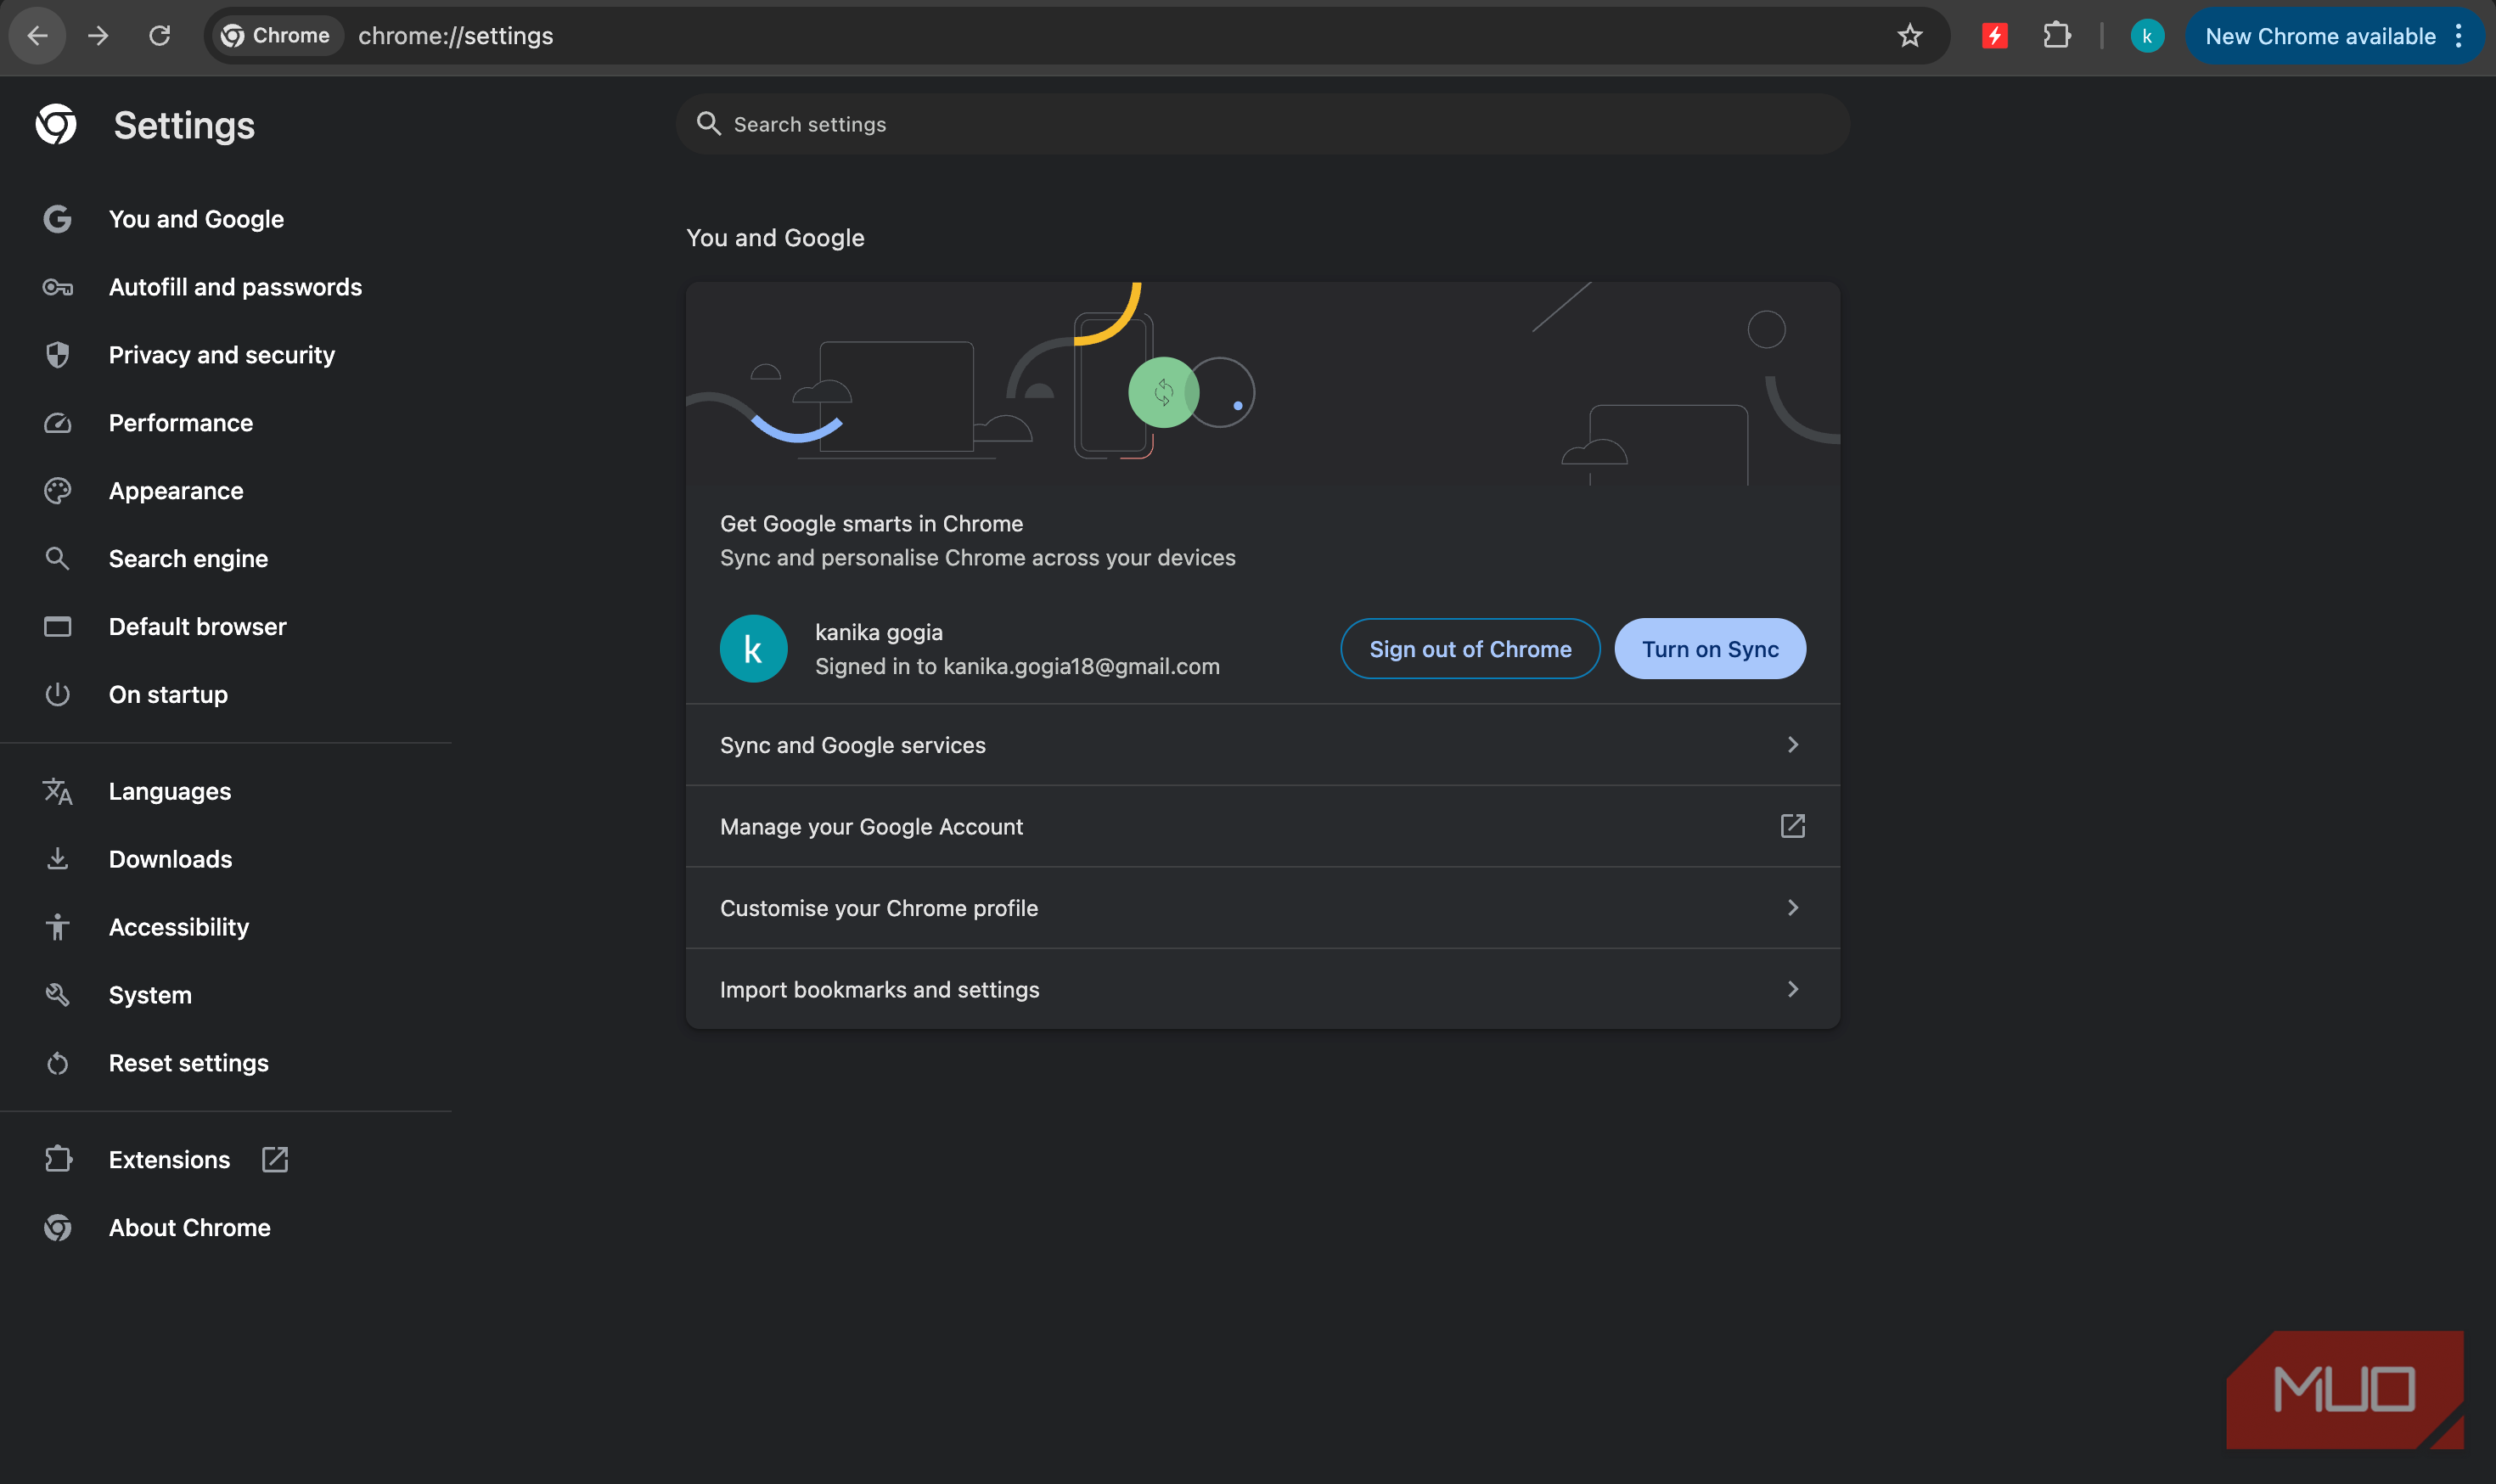Expand Sync and Google services chevron
This screenshot has height=1484, width=2496.
pyautogui.click(x=1792, y=745)
